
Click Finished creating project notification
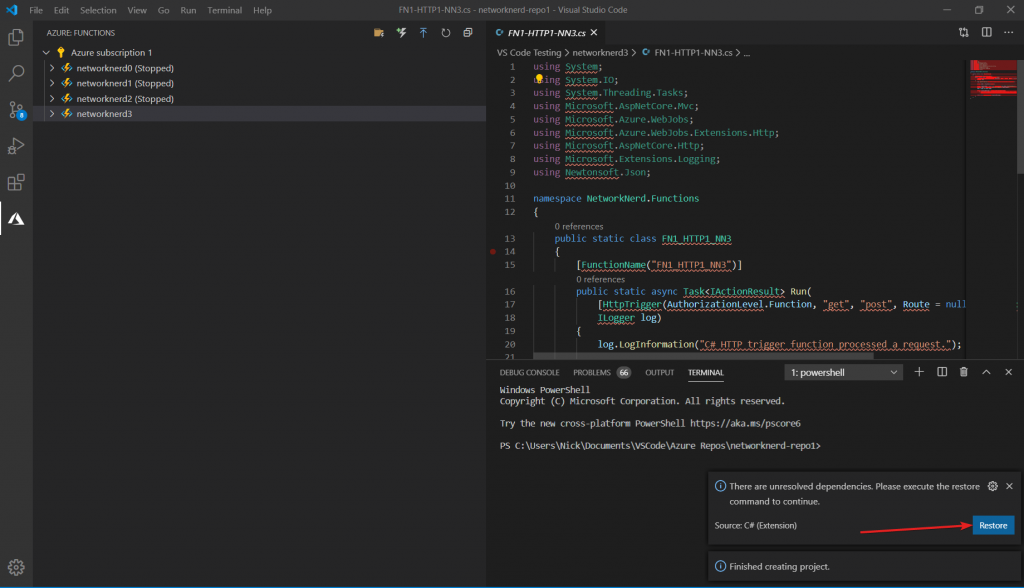[x=865, y=566]
